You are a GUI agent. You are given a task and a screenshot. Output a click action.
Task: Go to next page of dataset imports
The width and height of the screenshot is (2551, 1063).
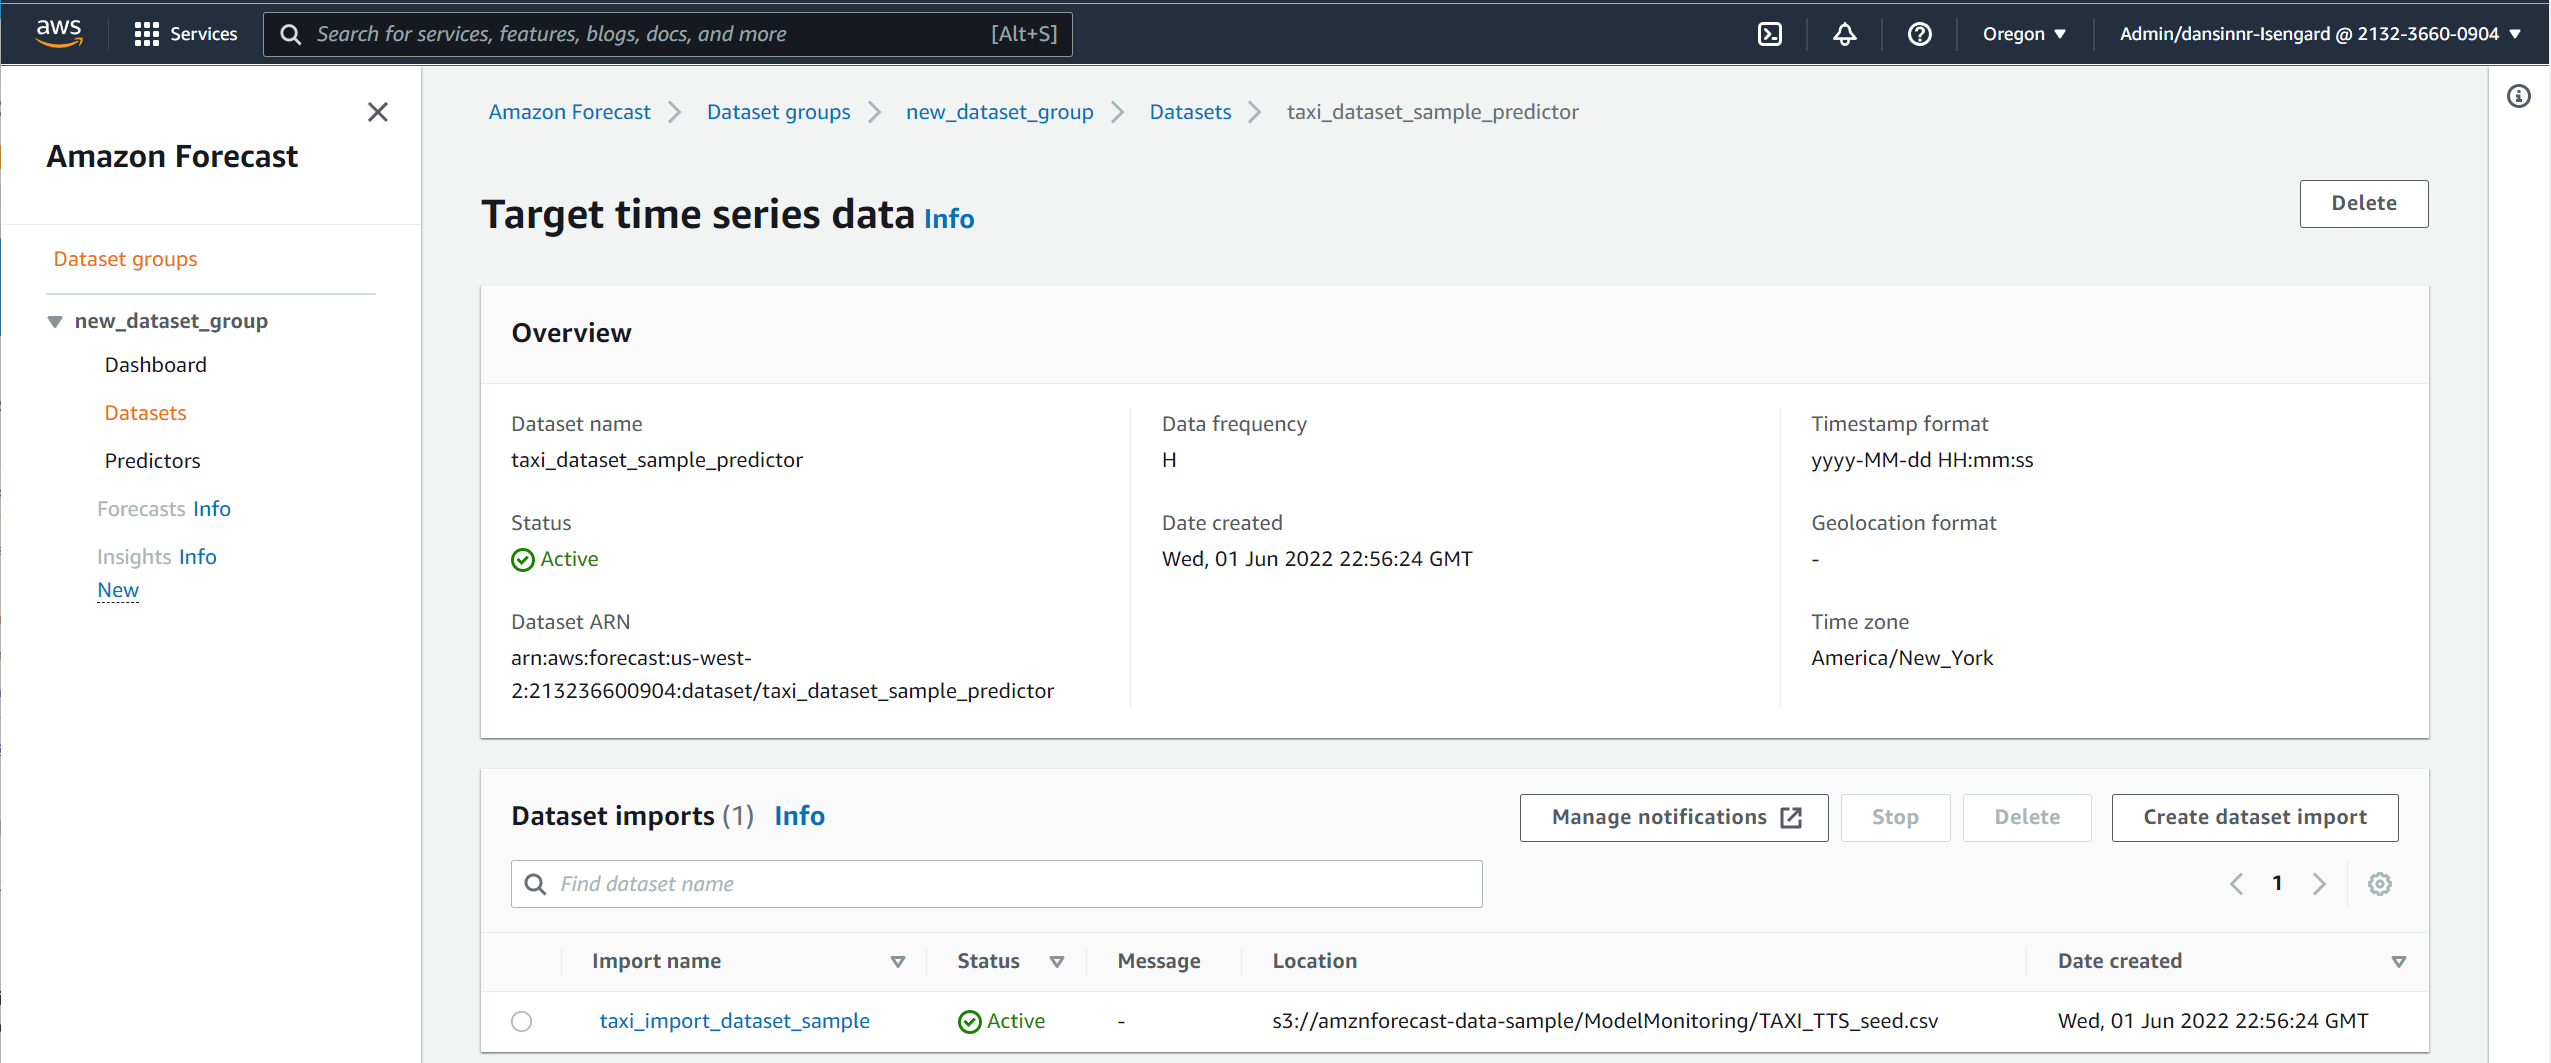(2319, 884)
